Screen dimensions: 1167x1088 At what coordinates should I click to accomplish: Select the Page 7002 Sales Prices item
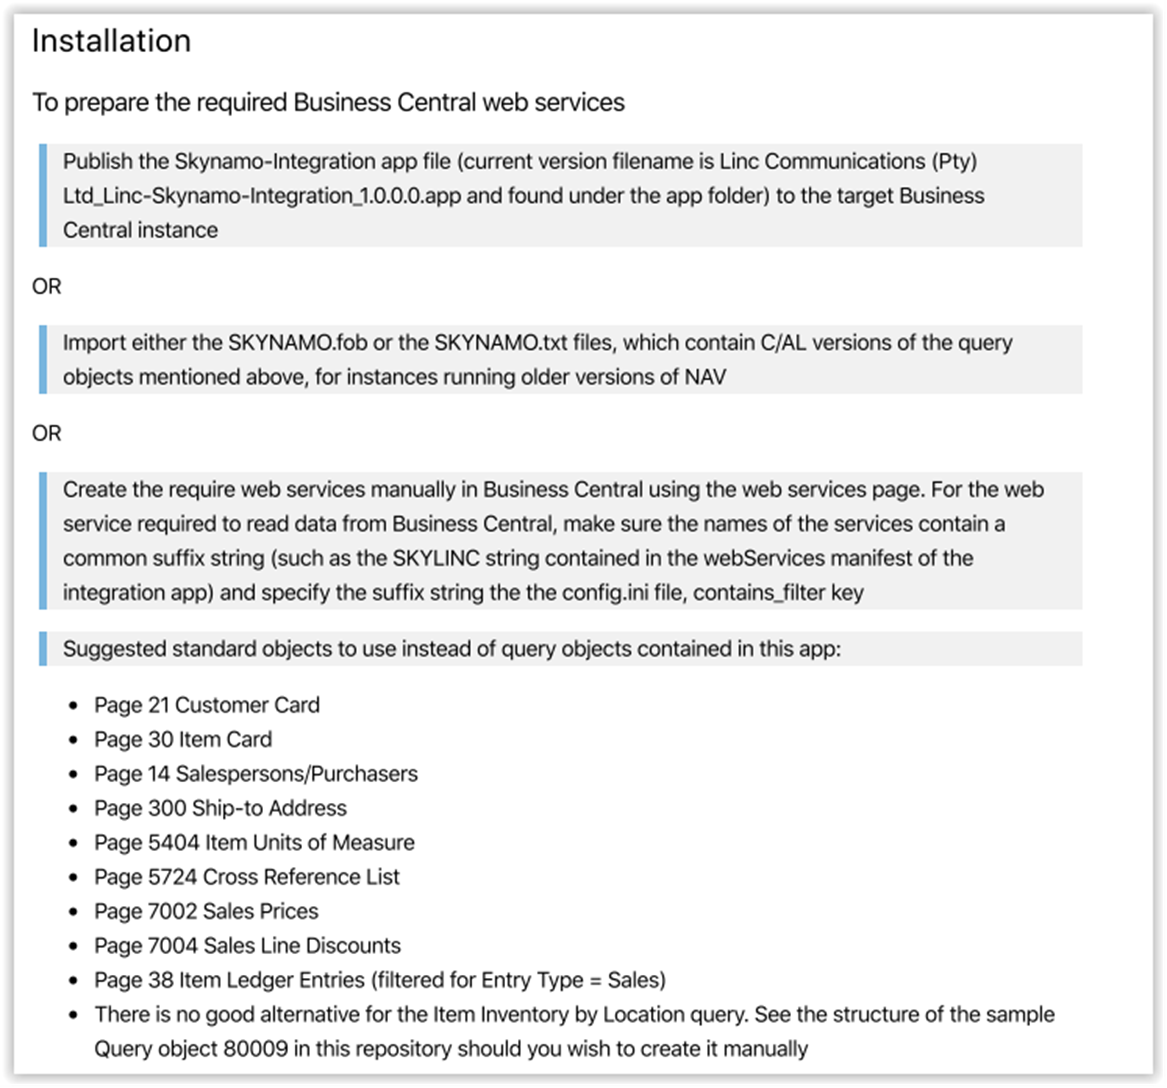click(x=206, y=912)
